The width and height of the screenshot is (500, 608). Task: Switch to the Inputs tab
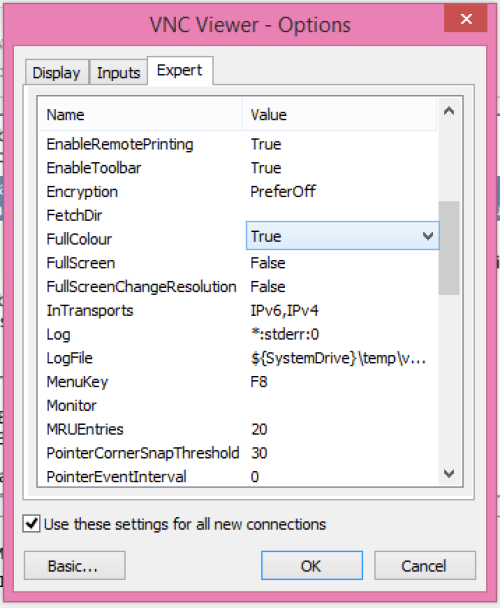pos(118,73)
